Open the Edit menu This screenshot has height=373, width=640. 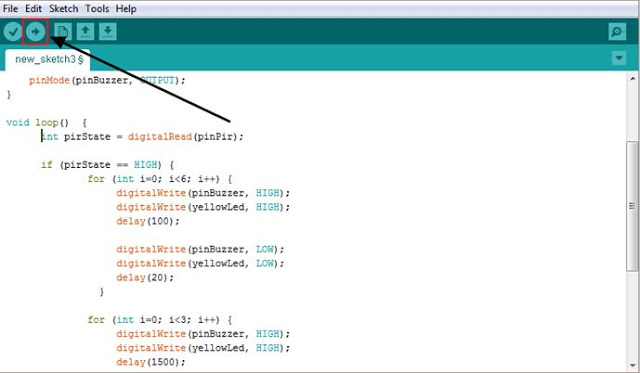tap(33, 9)
